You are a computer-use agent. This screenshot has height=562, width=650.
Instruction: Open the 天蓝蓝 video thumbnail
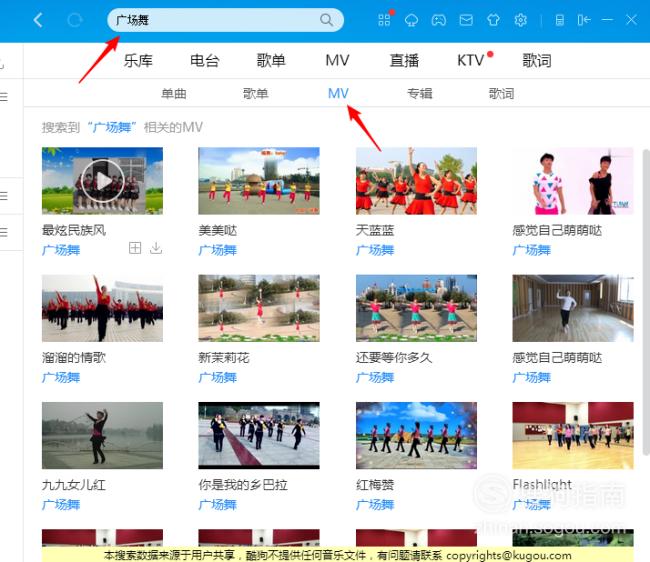click(x=416, y=181)
